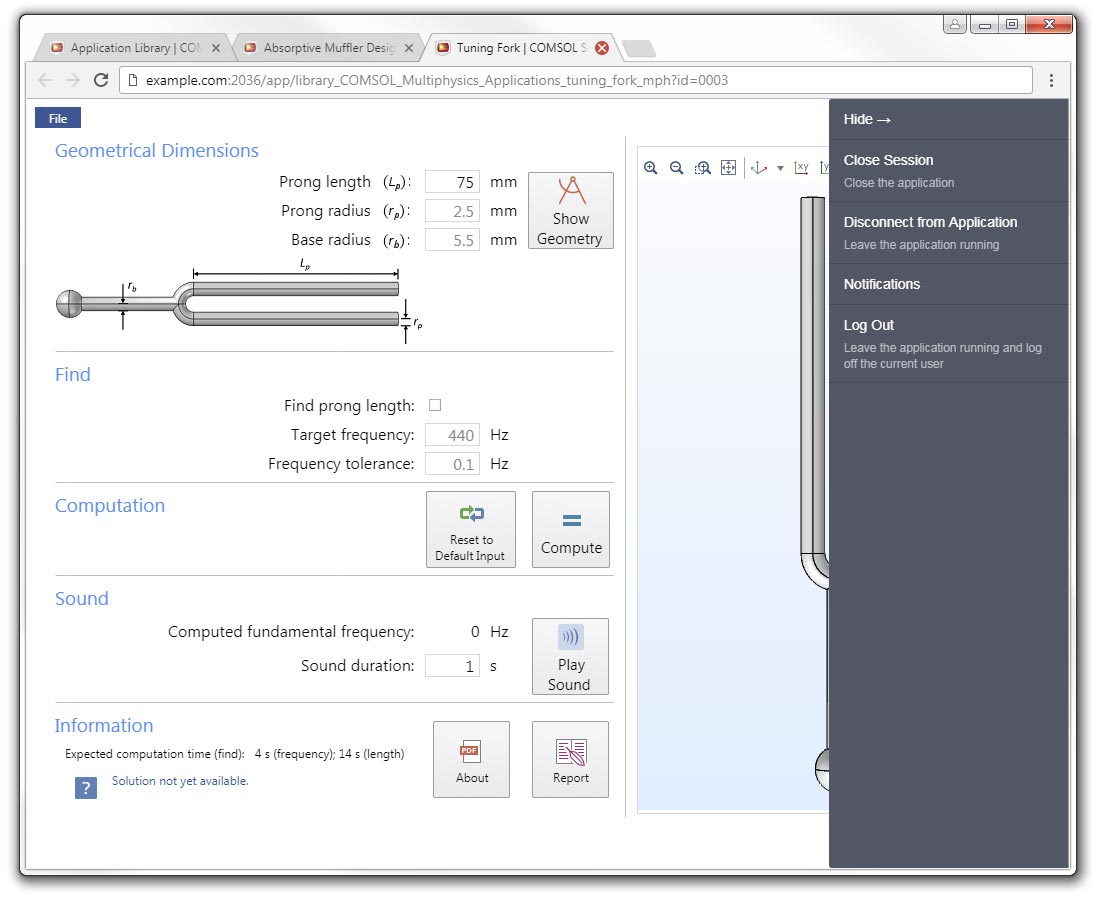Click the blue question mark help icon
Viewport: 1097px width, 897px height.
(x=86, y=788)
